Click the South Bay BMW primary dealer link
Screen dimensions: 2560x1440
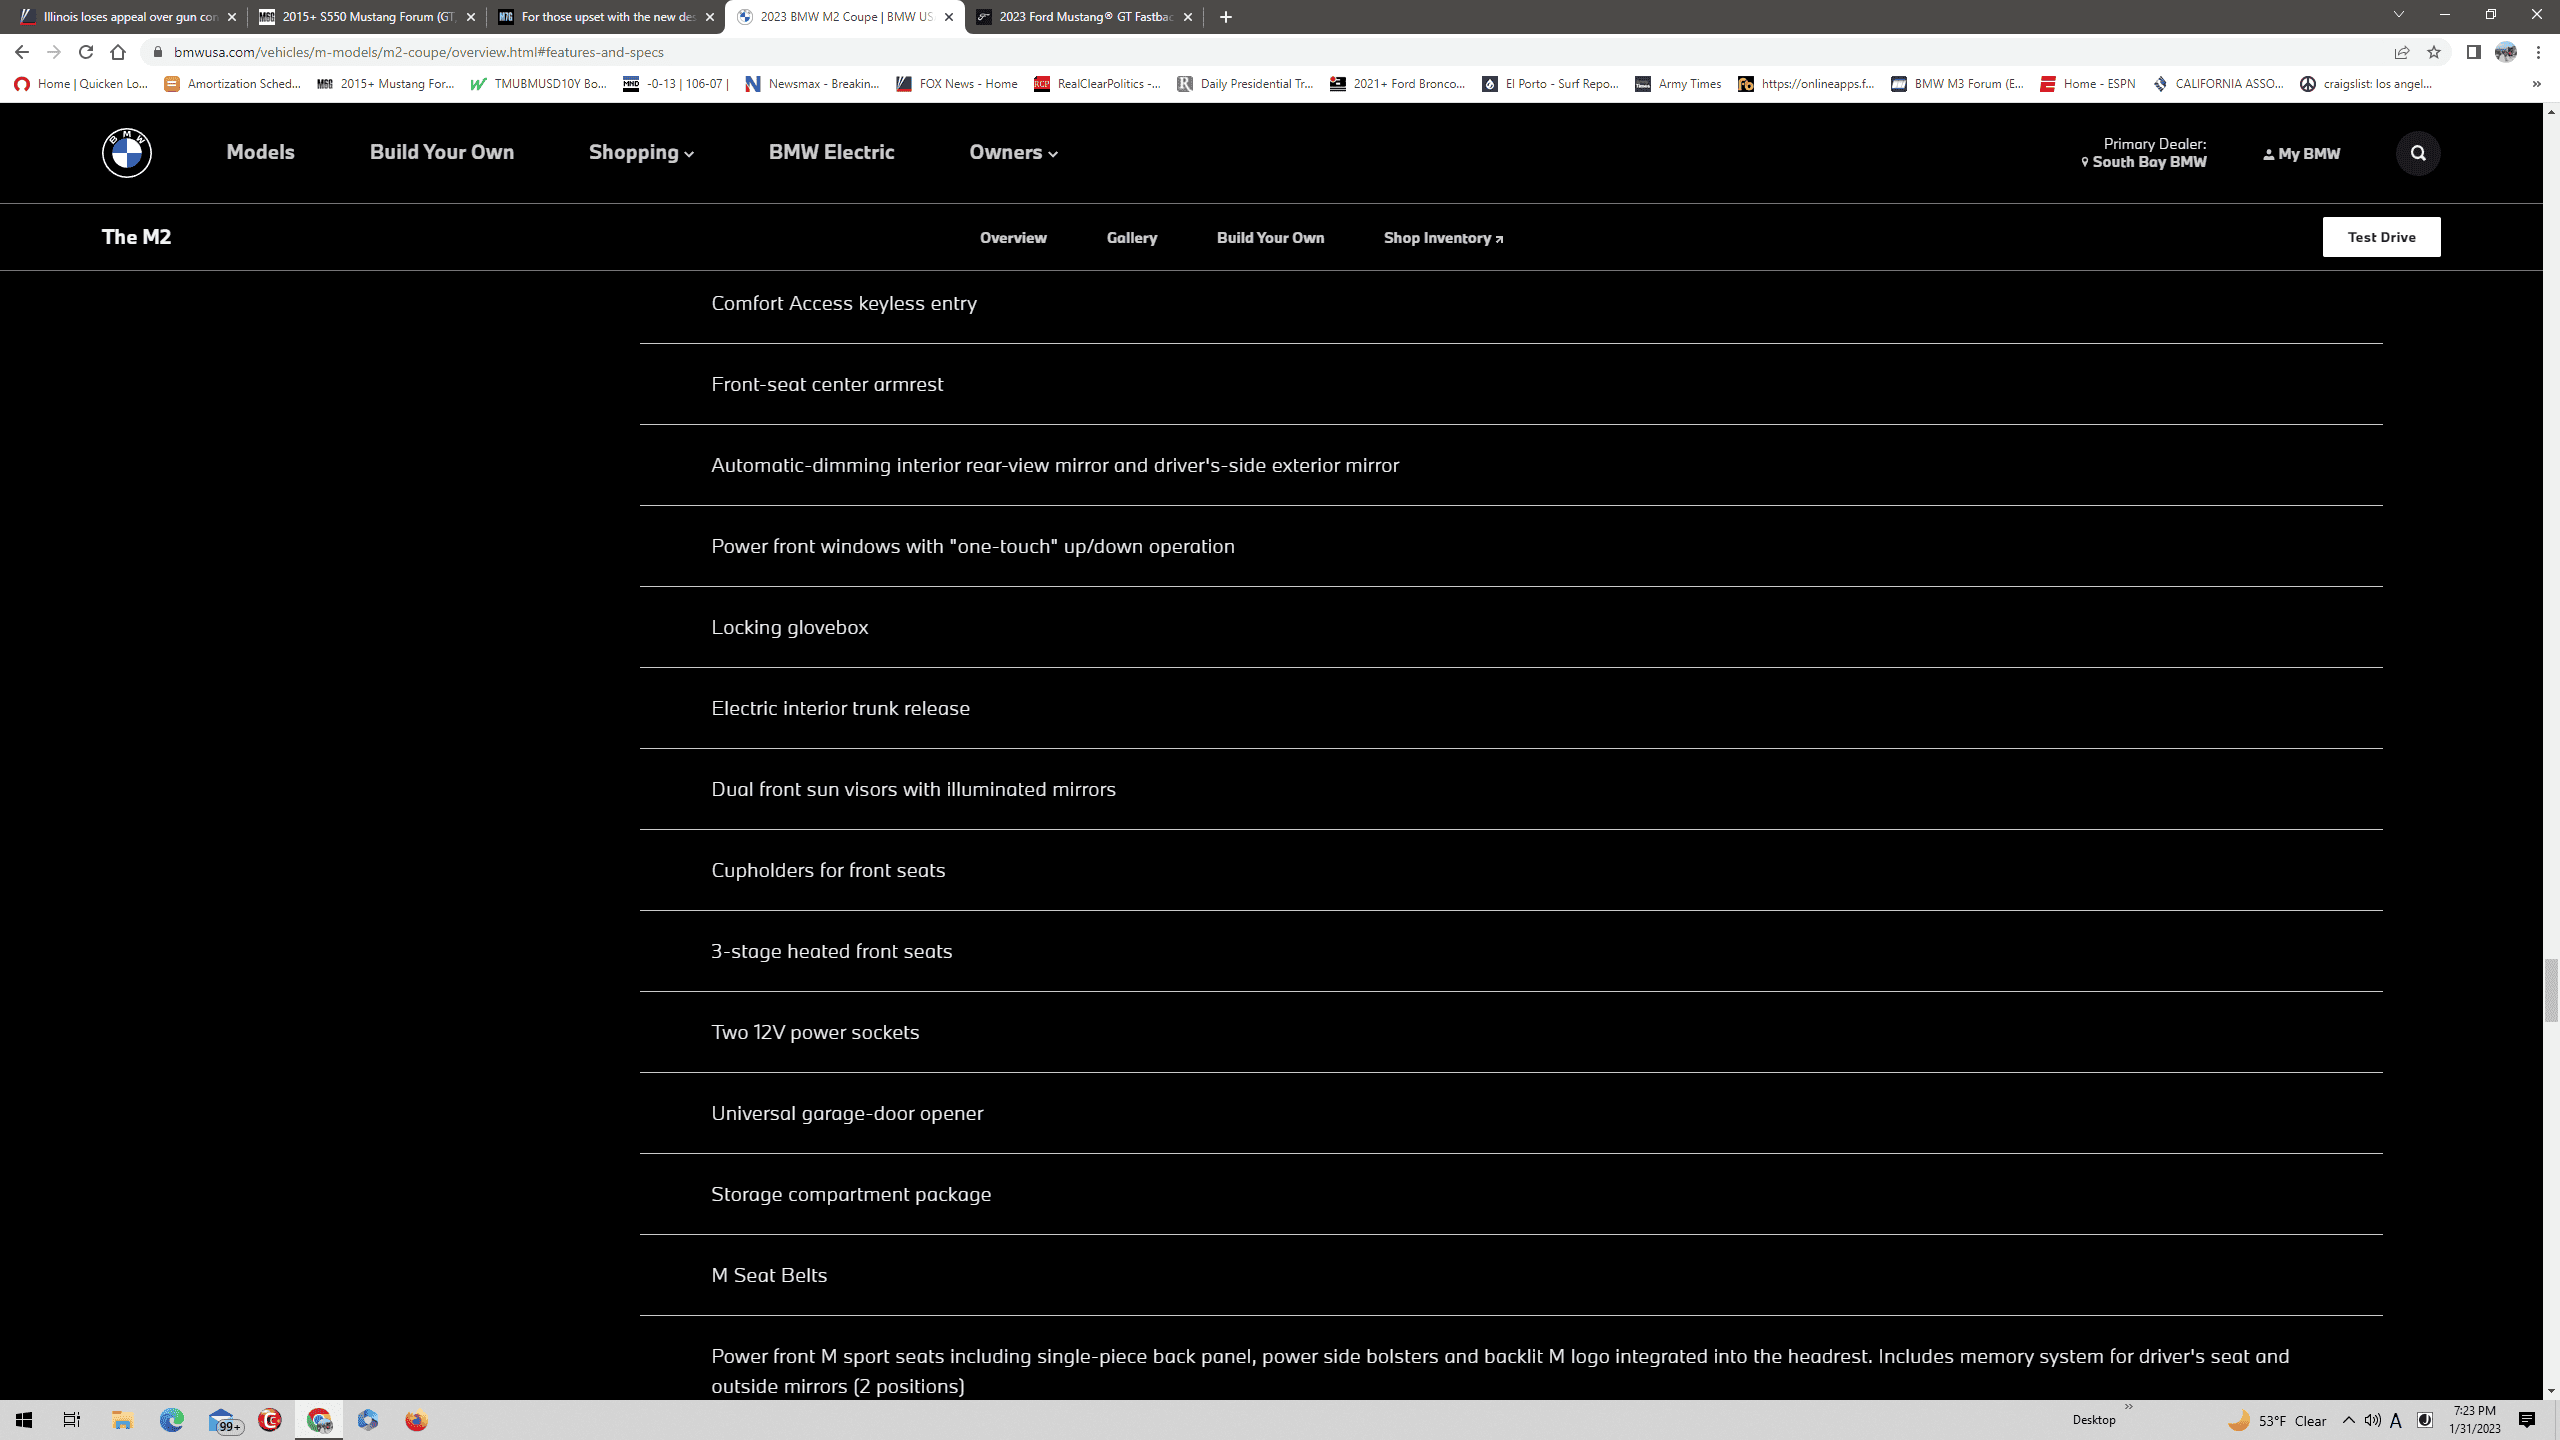2143,162
